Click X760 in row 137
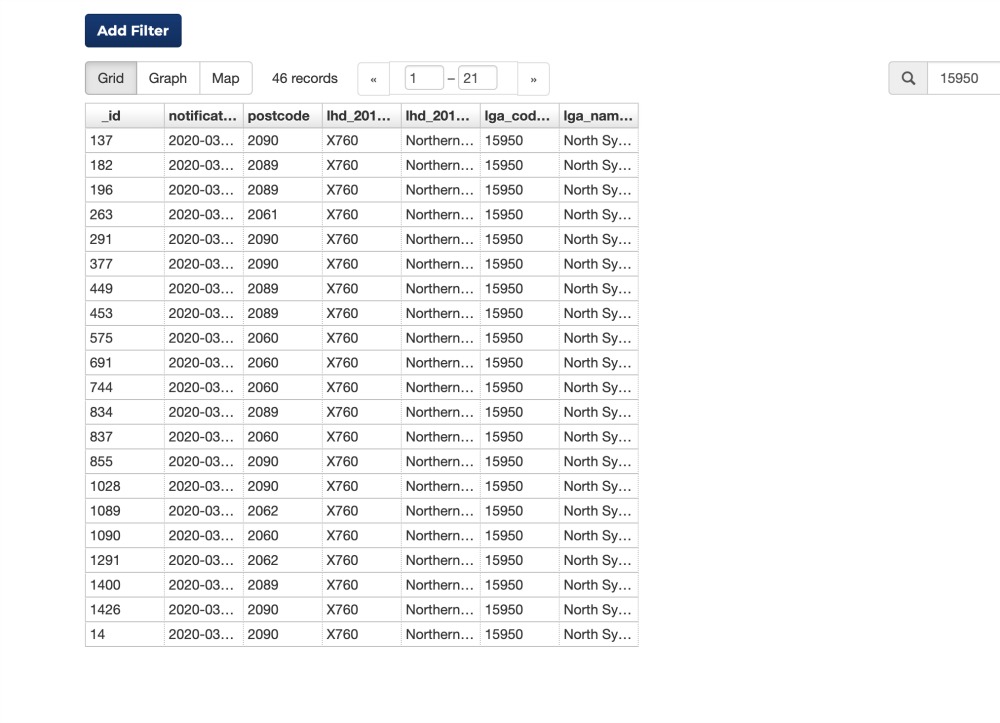This screenshot has height=723, width=1000. [x=361, y=140]
